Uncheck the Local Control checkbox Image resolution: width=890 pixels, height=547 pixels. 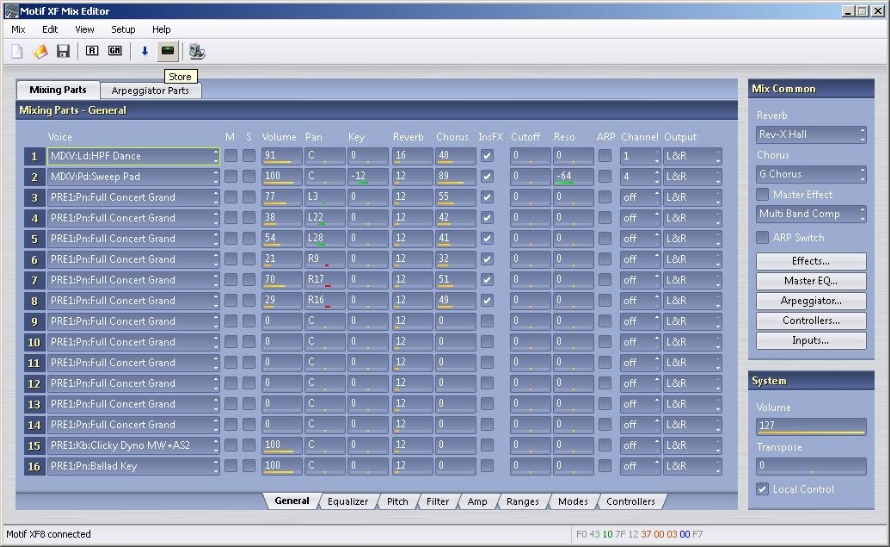[762, 489]
